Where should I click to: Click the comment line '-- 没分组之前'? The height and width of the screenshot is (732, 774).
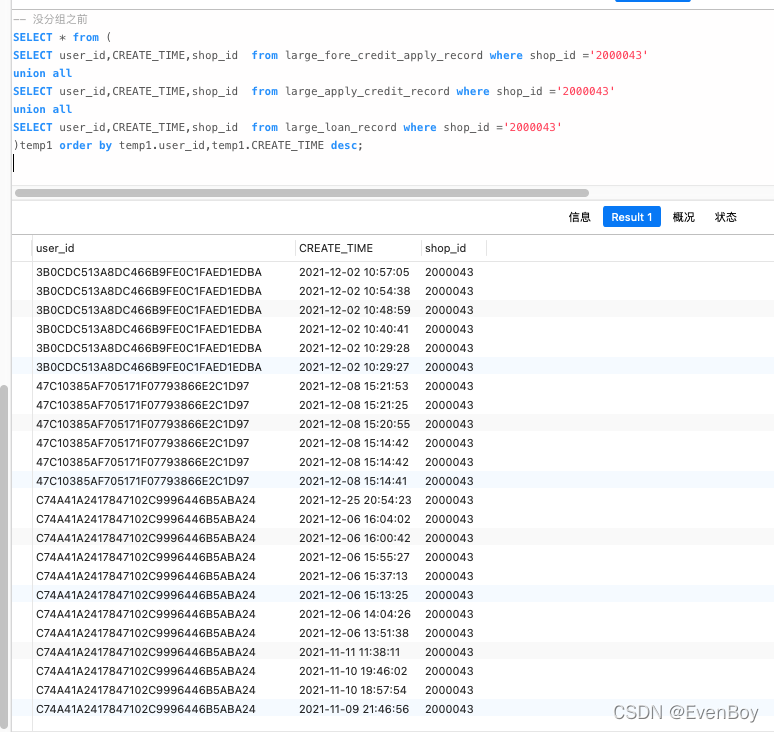tap(50, 19)
